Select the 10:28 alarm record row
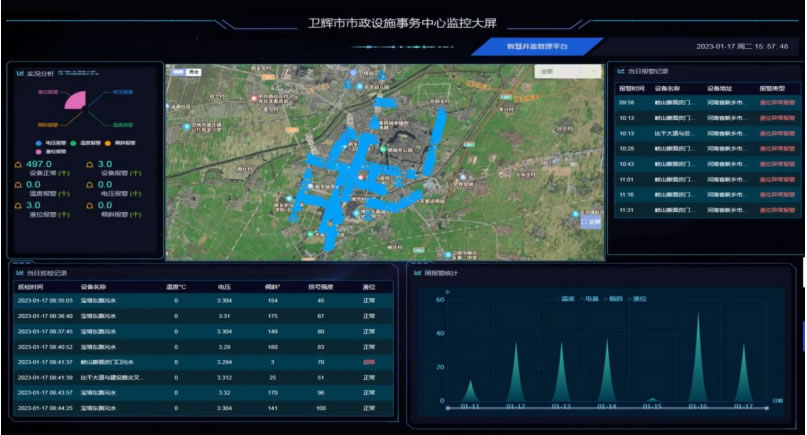The image size is (807, 435). (708, 149)
